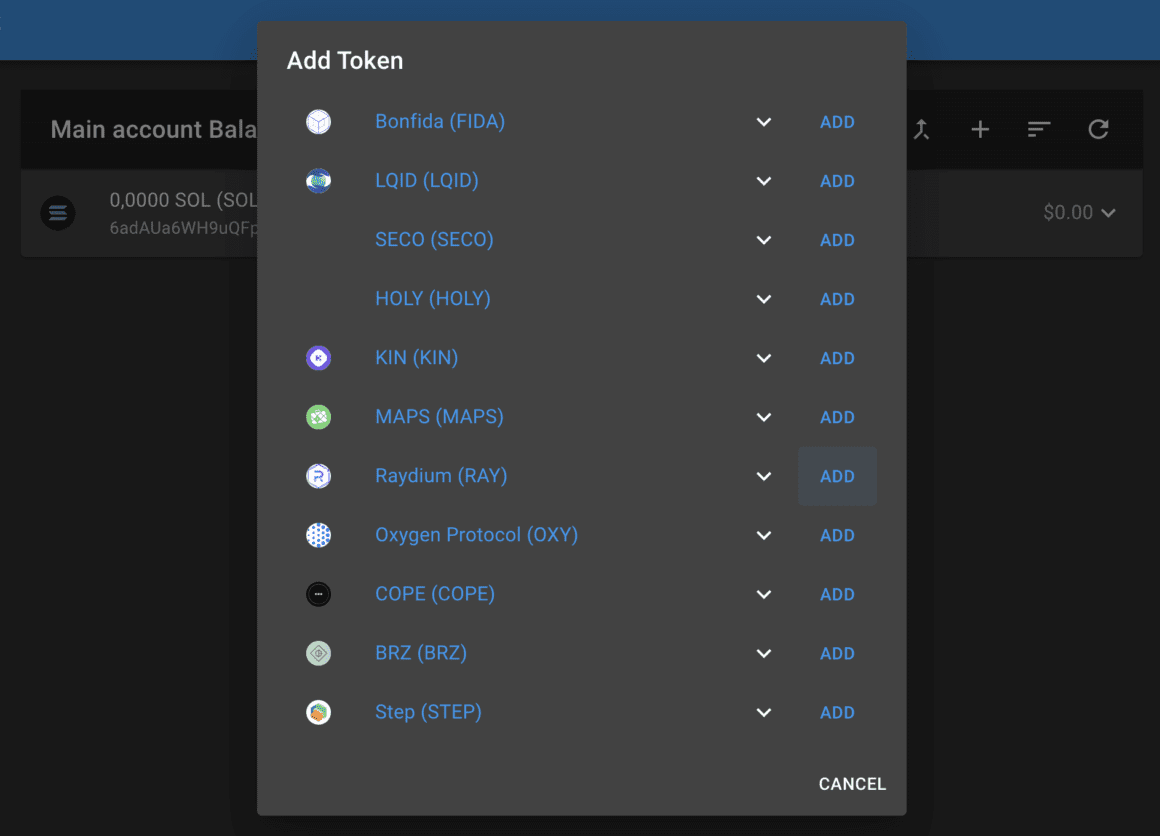Open the sort balances icon
The image size is (1160, 836).
(1039, 129)
